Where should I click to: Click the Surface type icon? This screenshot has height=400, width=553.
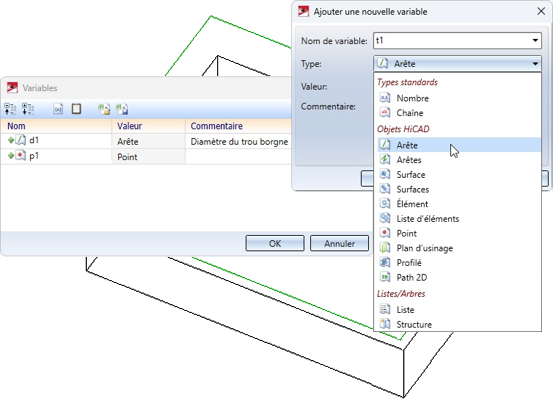[385, 174]
